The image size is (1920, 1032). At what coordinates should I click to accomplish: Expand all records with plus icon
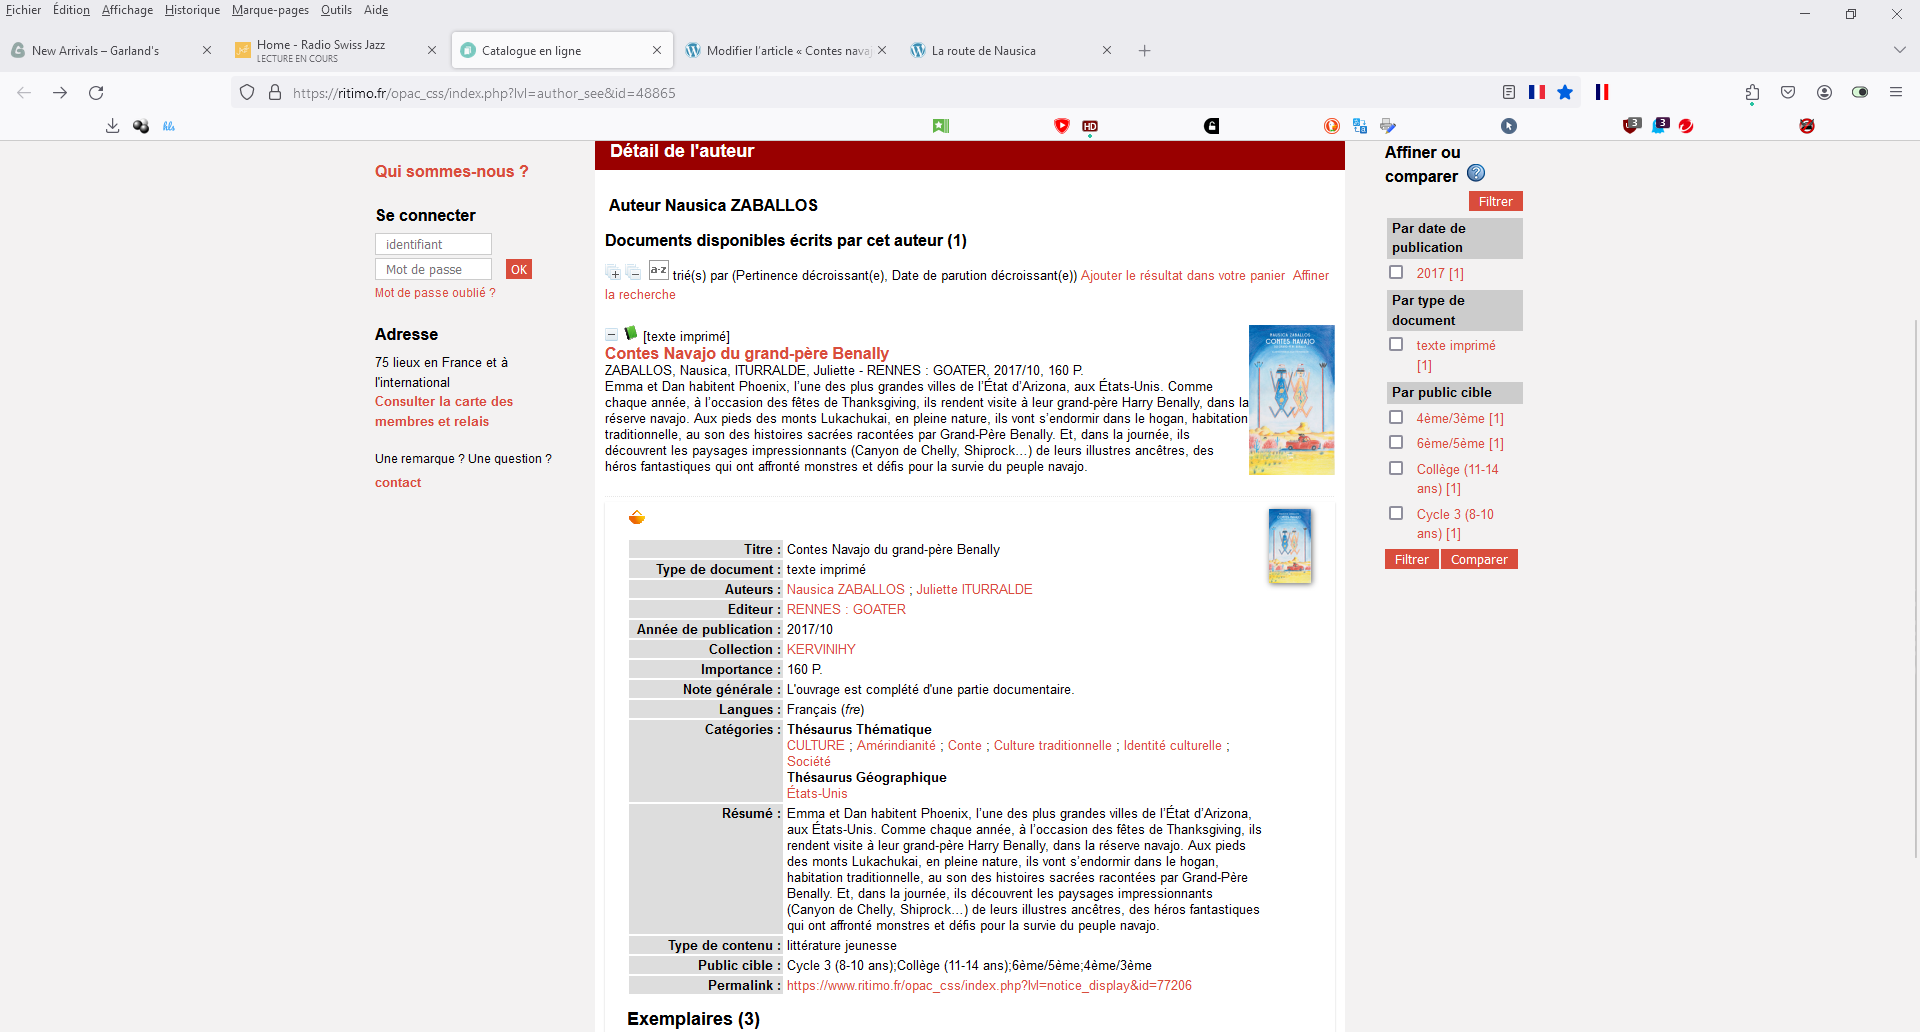[x=613, y=273]
